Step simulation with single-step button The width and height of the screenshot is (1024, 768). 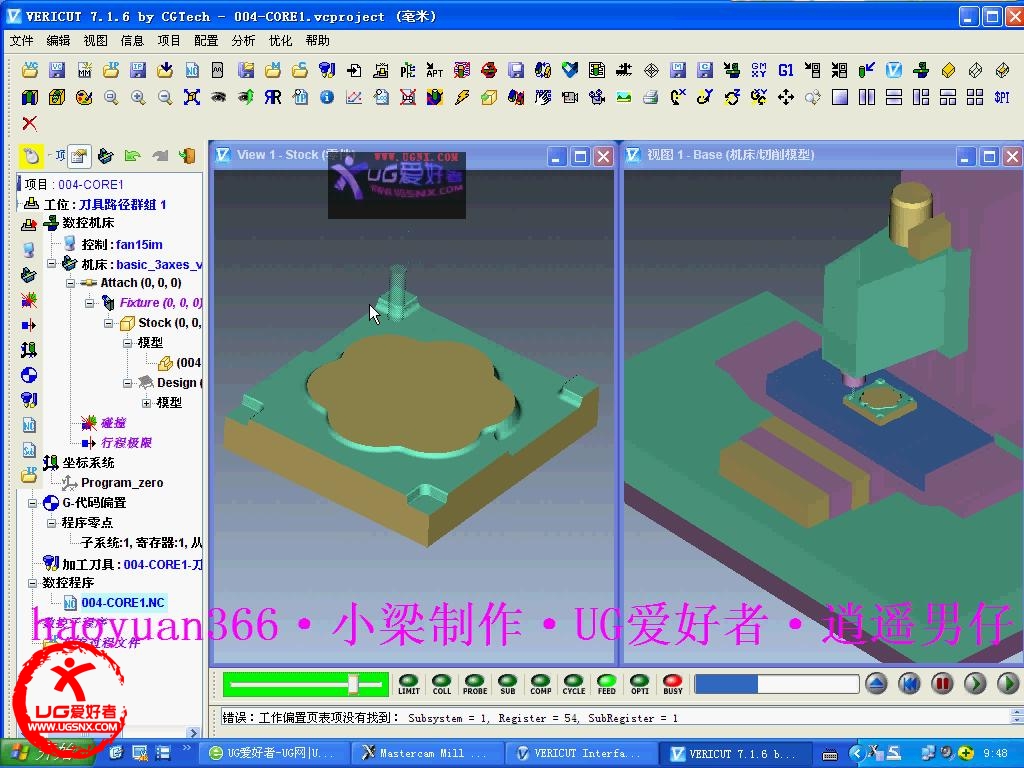(975, 684)
